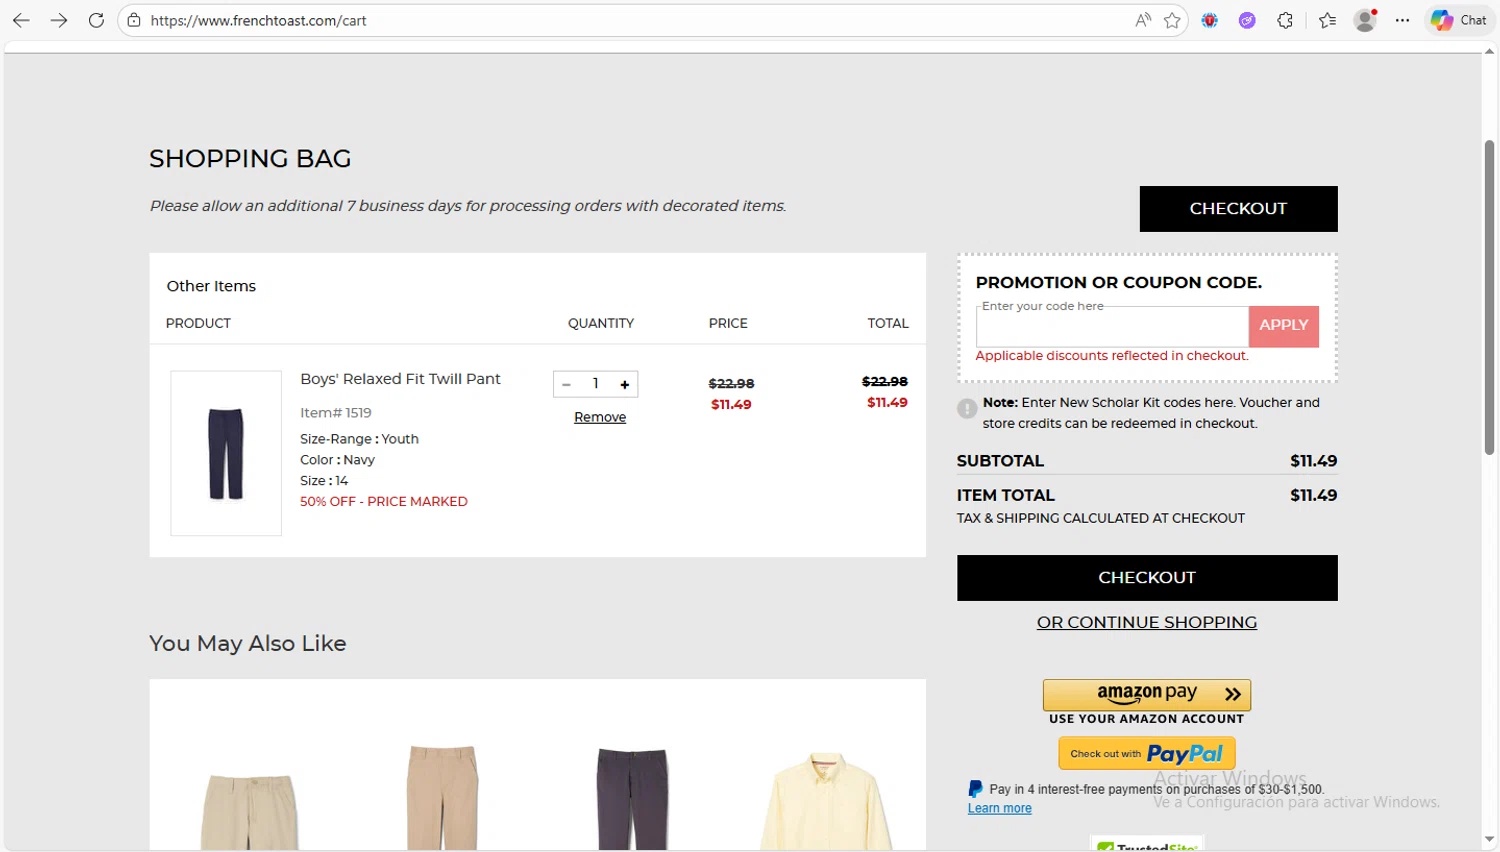Open the Copilot Chat sidebar button
The image size is (1500, 852).
click(1459, 20)
